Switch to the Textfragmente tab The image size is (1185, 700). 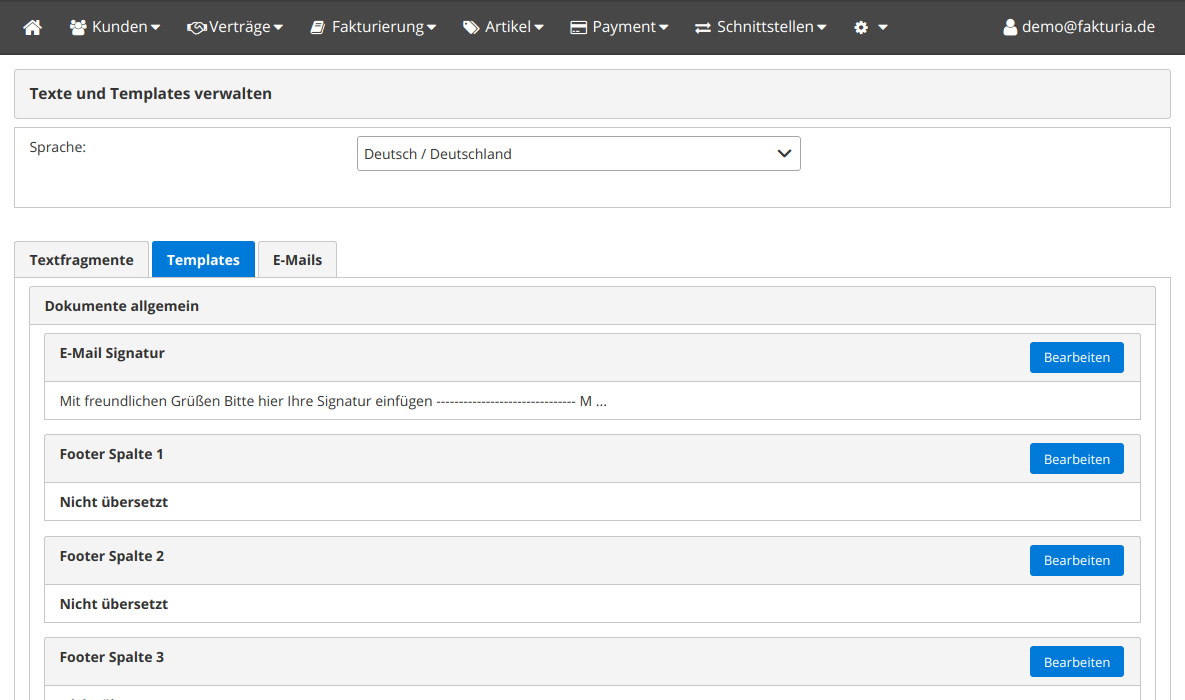[x=81, y=260]
